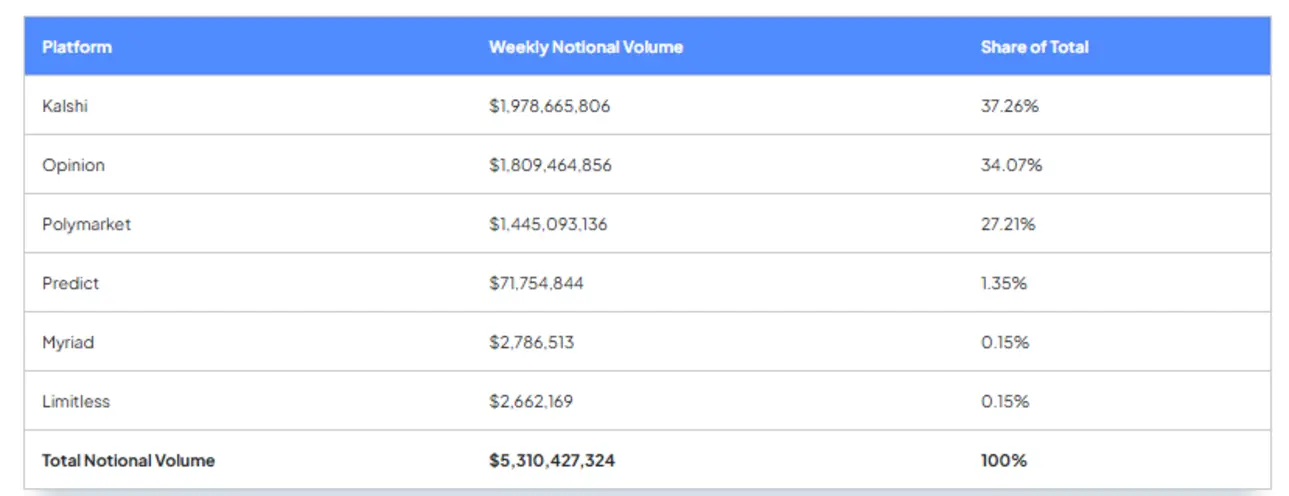
Task: Click Limitless's volume value $2,662,169
Action: pos(531,401)
